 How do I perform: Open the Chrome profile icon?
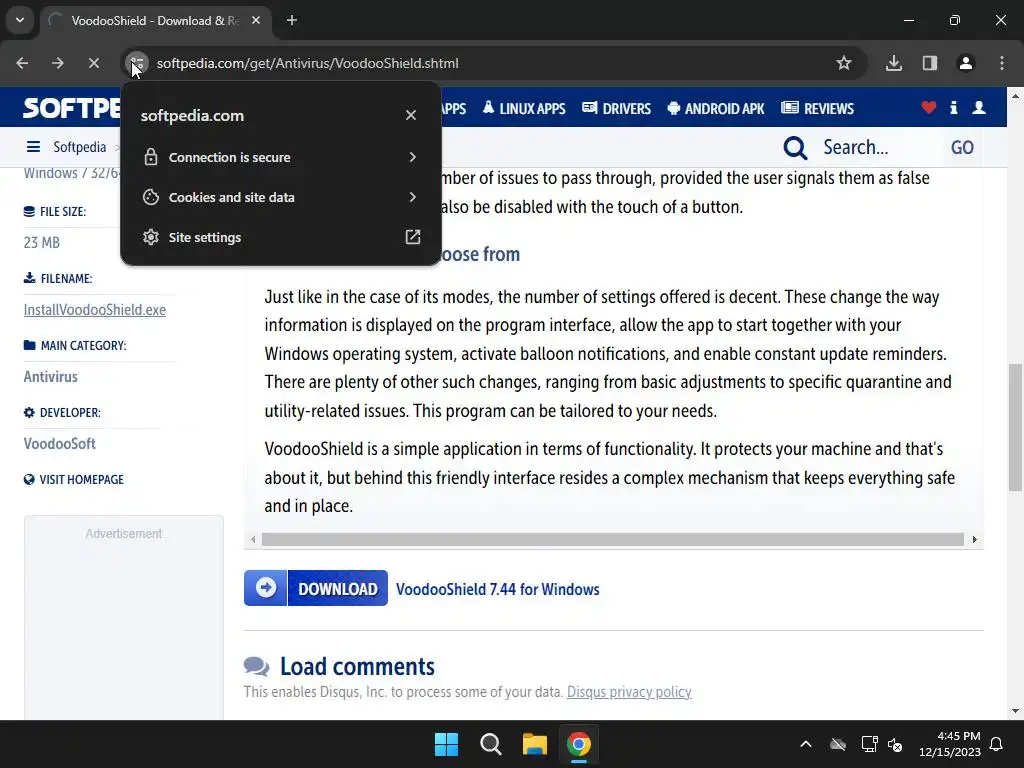[966, 63]
